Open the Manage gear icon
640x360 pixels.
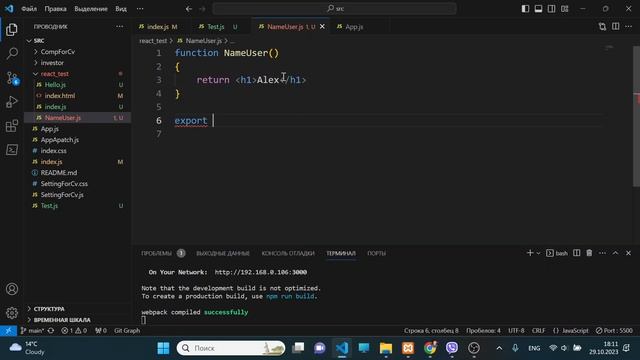12,313
